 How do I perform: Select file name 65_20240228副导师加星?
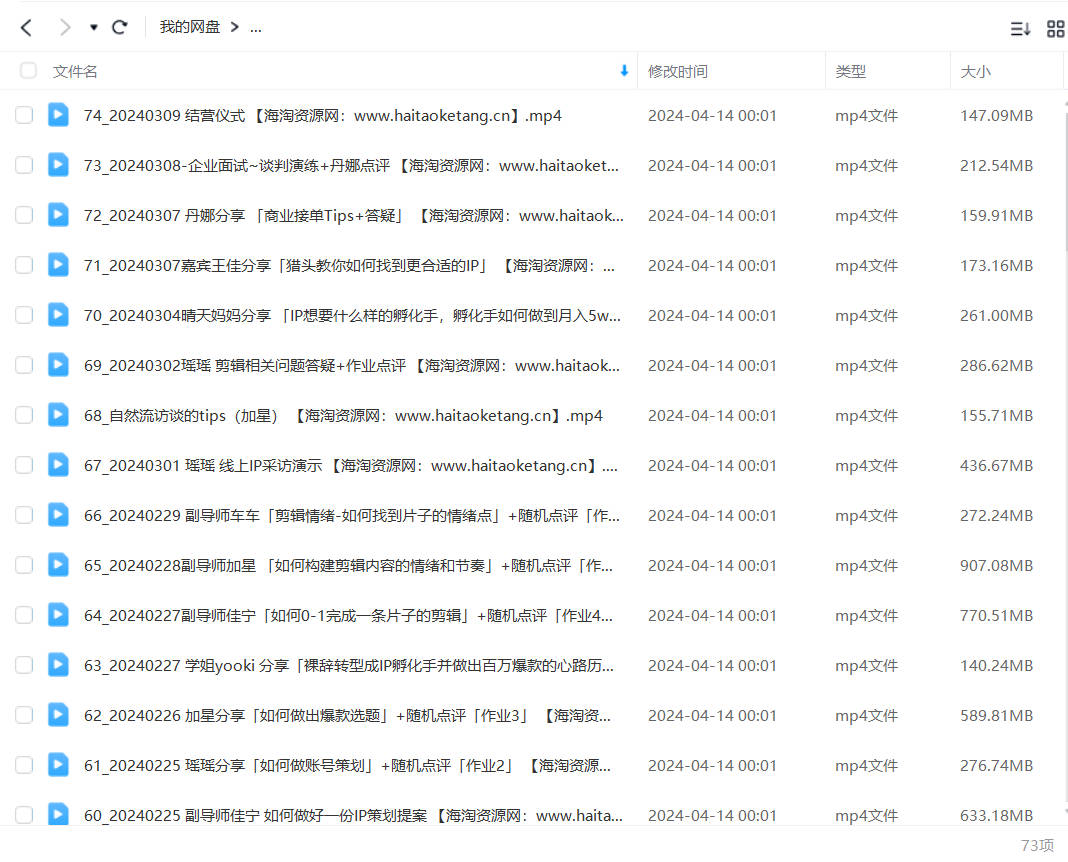tap(348, 566)
